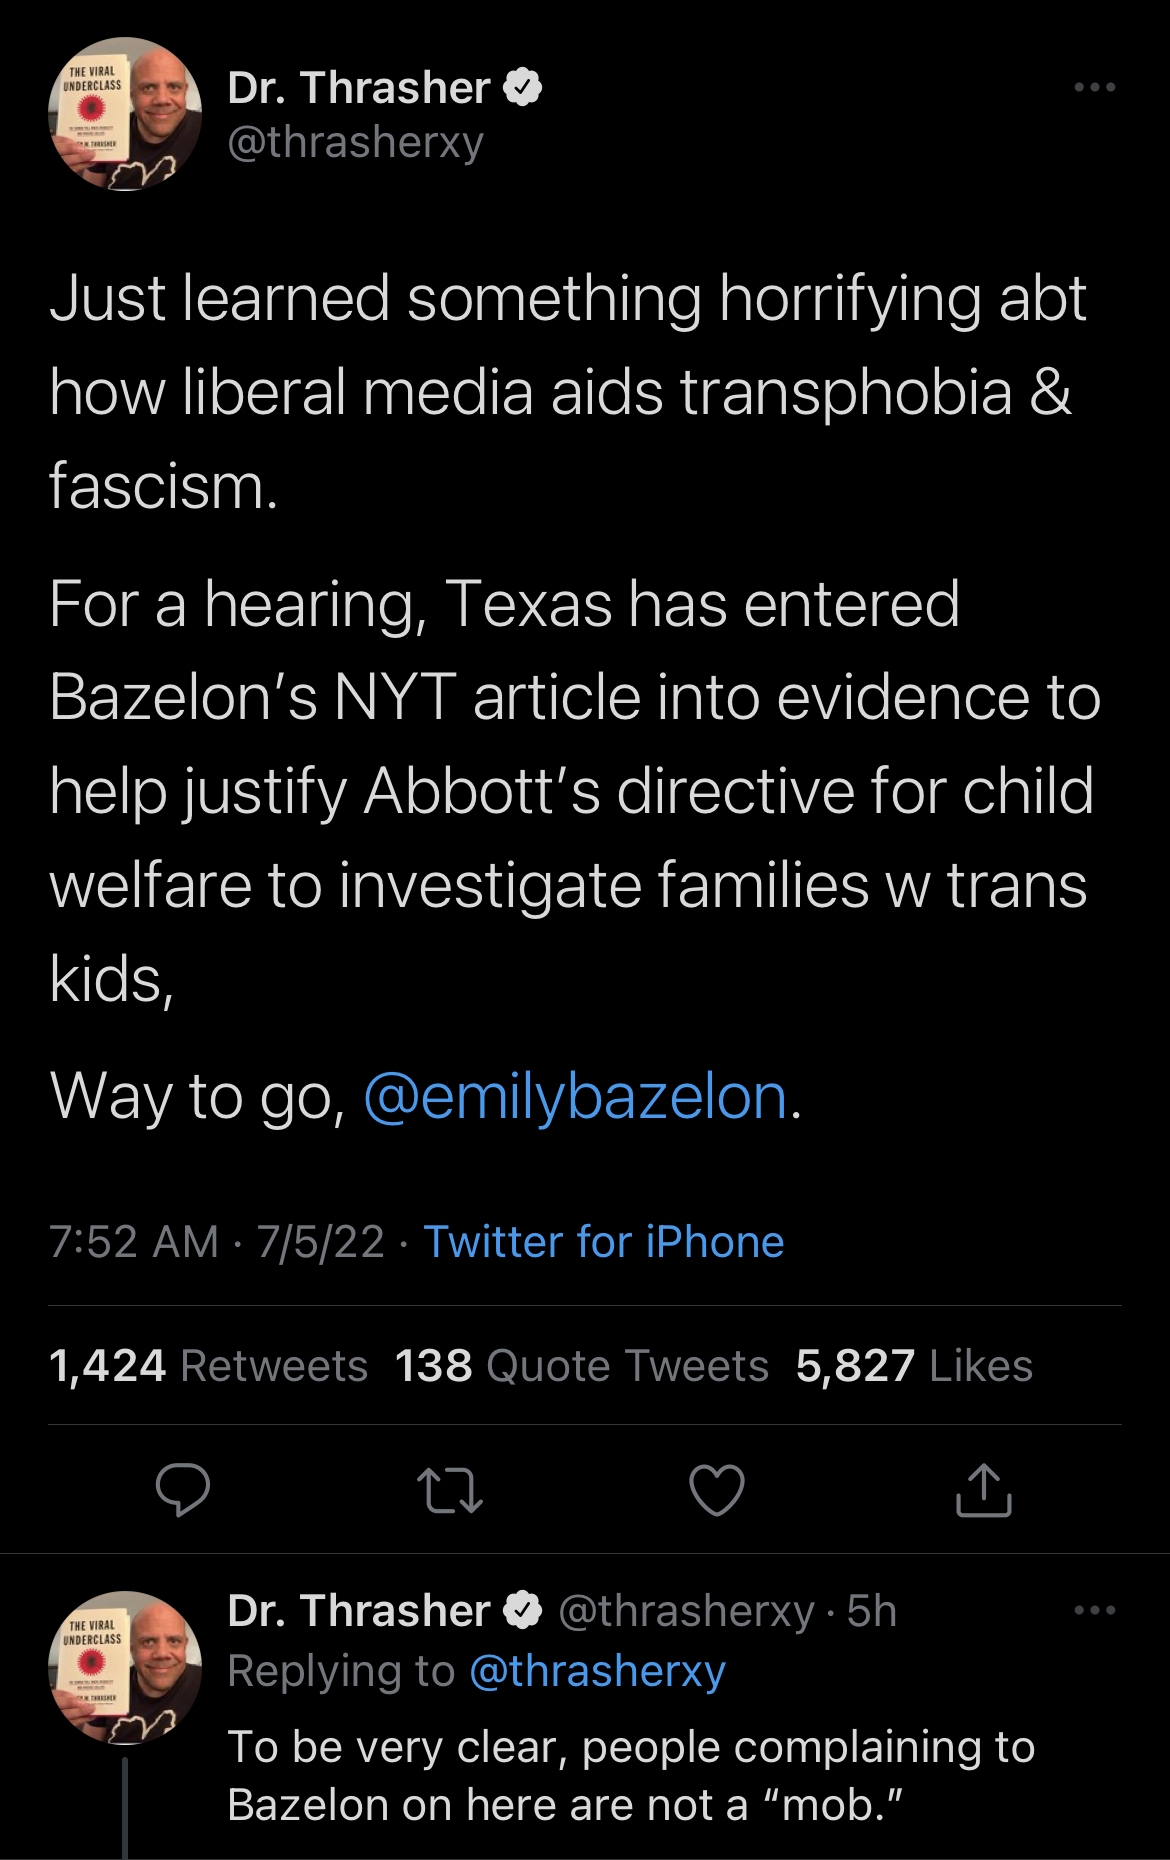Viewport: 1170px width, 1860px height.
Task: Open the three-dot menu on main tweet
Action: tap(1095, 88)
